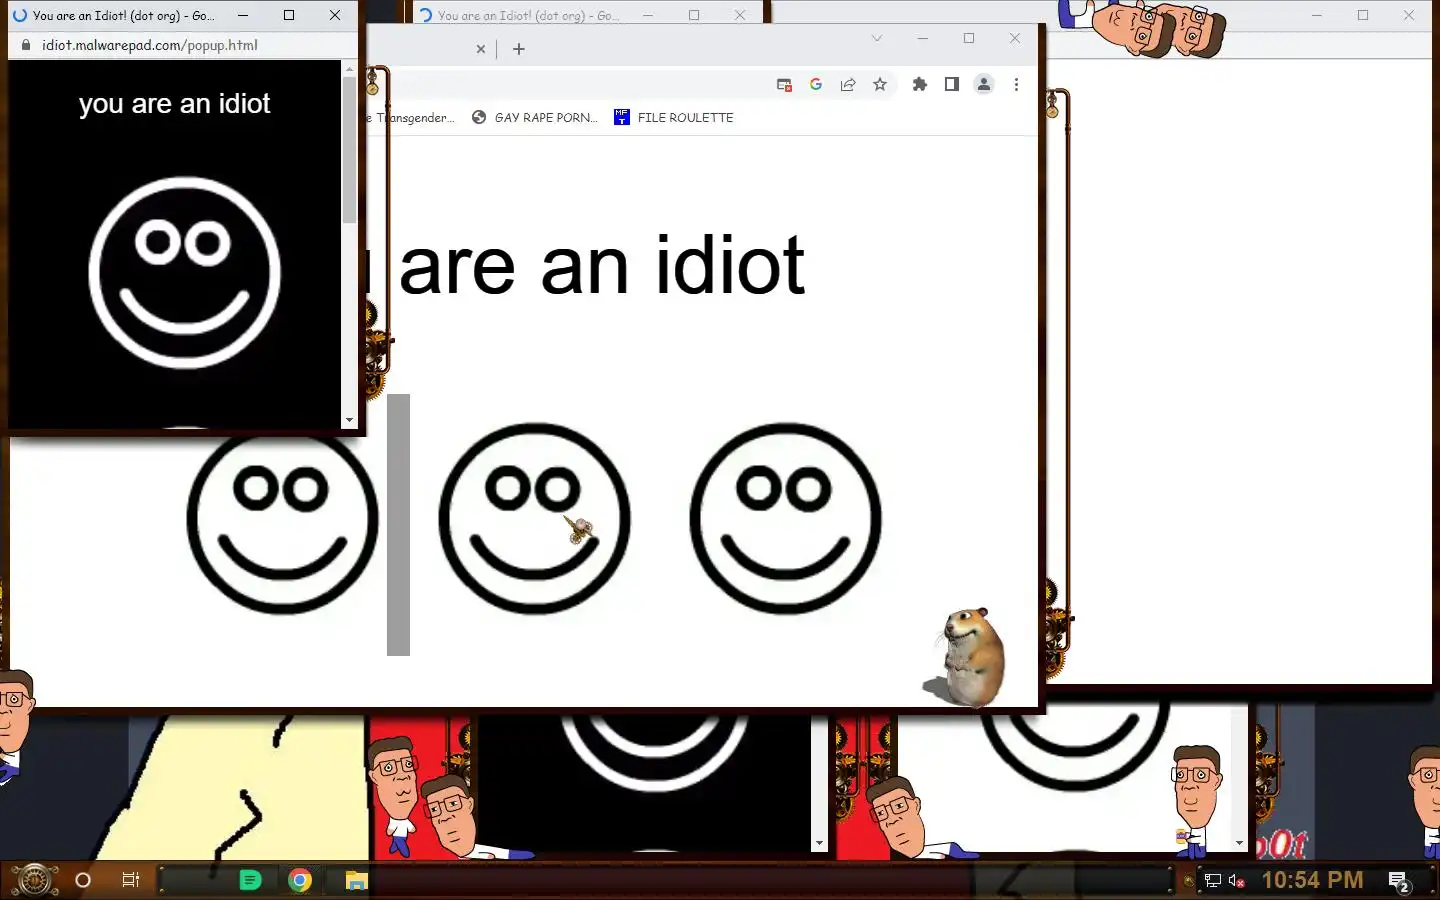This screenshot has height=900, width=1440.
Task: Click the idiot.malwarepad.com/popup.html address text
Action: [150, 45]
